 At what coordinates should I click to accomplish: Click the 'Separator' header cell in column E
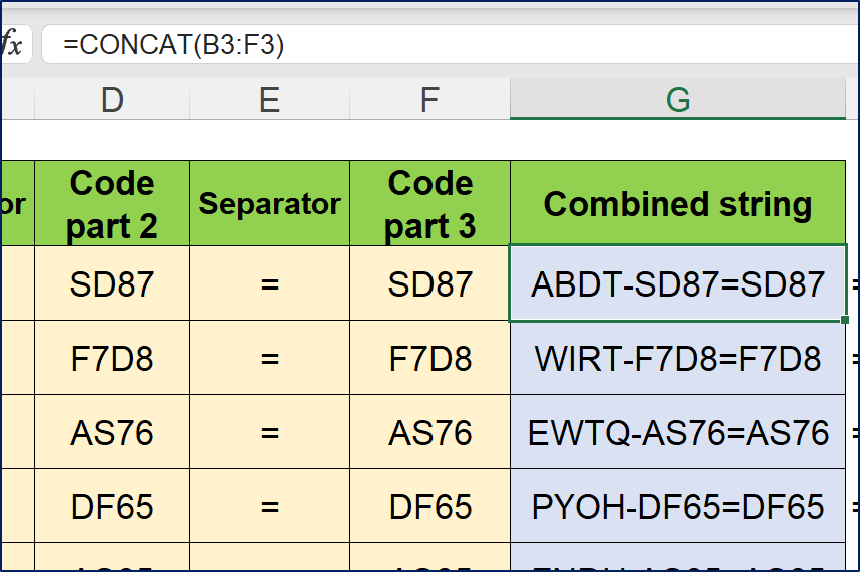click(x=269, y=203)
